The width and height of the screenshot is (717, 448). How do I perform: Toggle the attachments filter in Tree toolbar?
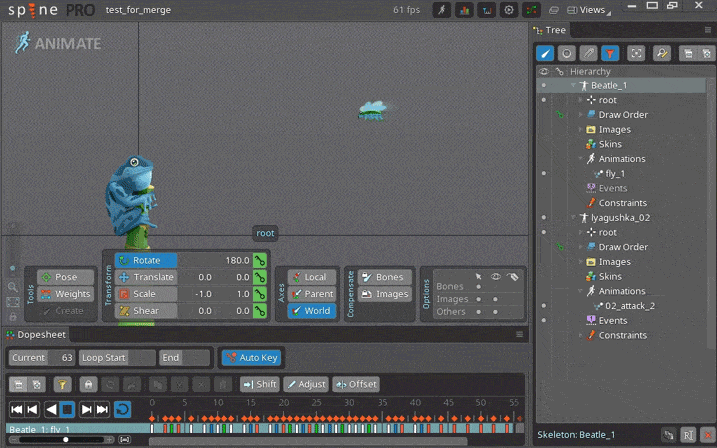point(589,53)
